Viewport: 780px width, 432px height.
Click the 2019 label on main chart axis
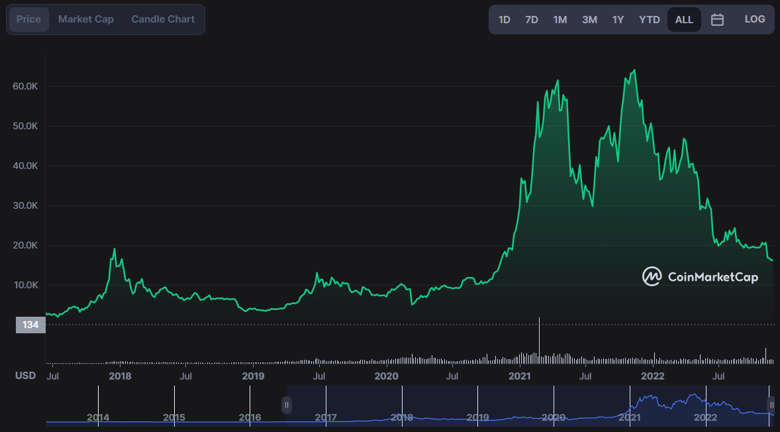253,376
